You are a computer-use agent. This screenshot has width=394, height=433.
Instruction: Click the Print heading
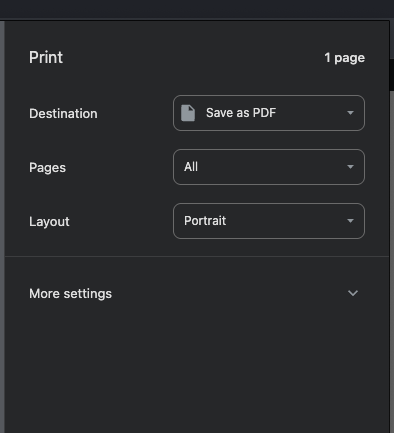click(46, 57)
